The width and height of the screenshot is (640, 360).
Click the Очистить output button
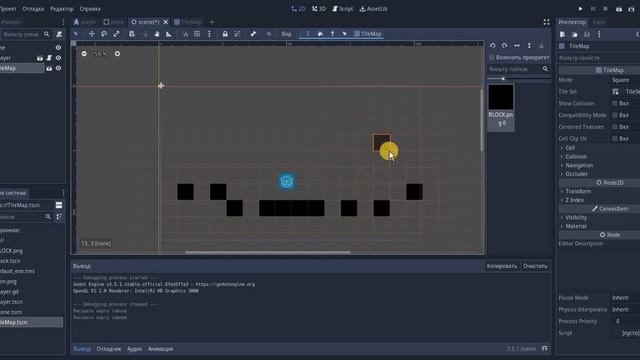(535, 266)
